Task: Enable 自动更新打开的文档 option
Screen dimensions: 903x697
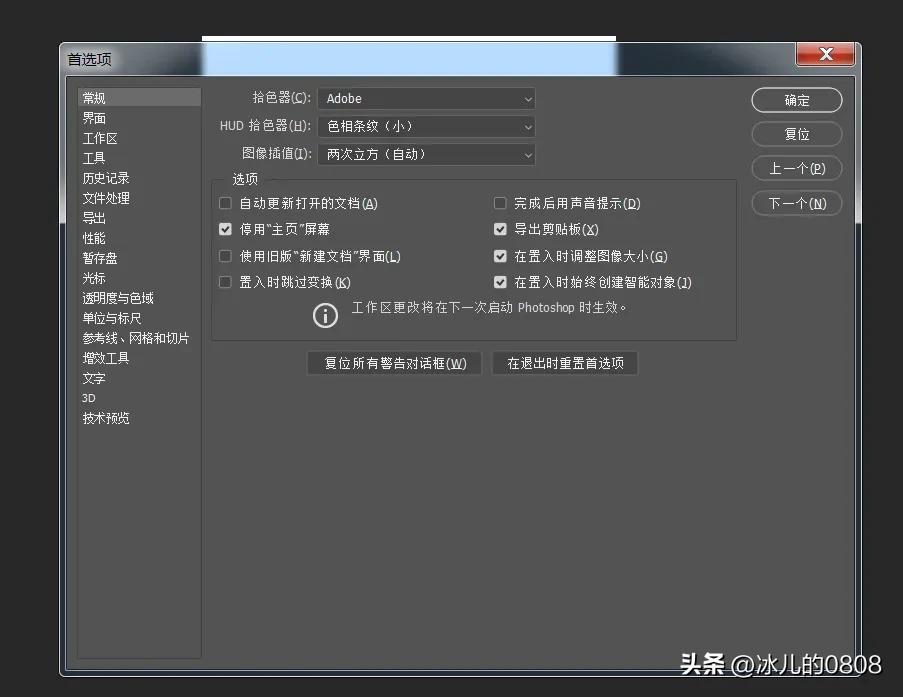Action: (225, 202)
